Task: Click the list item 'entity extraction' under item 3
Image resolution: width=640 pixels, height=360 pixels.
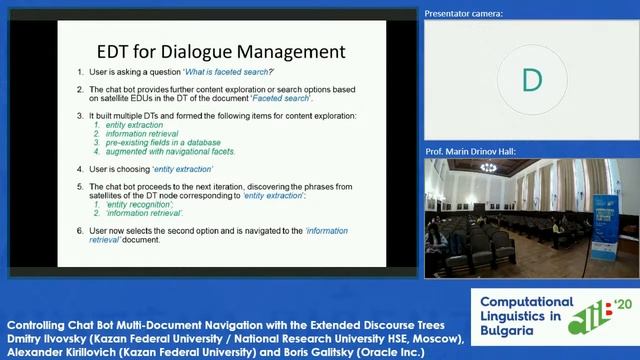Action: (134, 125)
